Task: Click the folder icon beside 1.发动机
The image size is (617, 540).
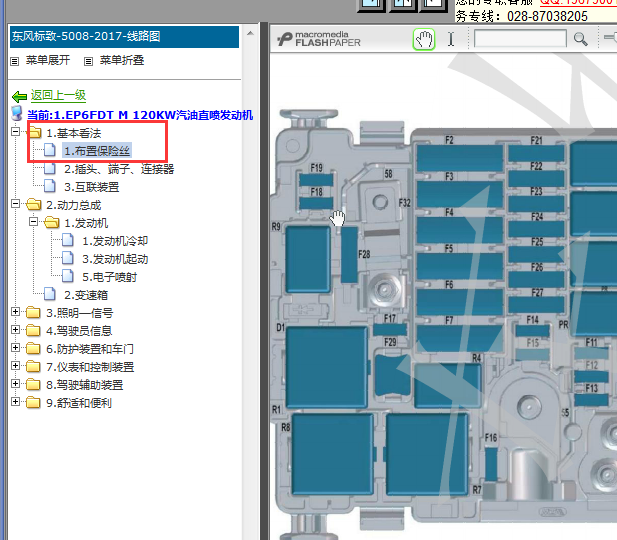Action: click(52, 222)
